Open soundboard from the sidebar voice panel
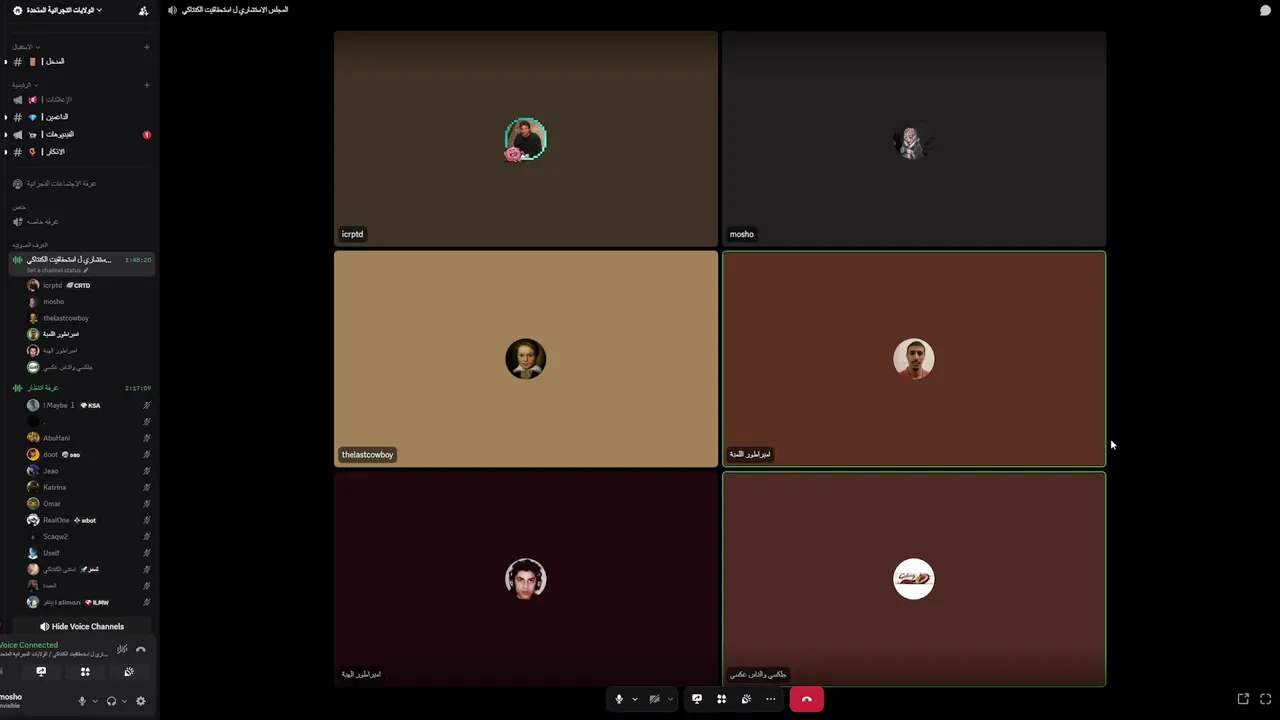 129,672
